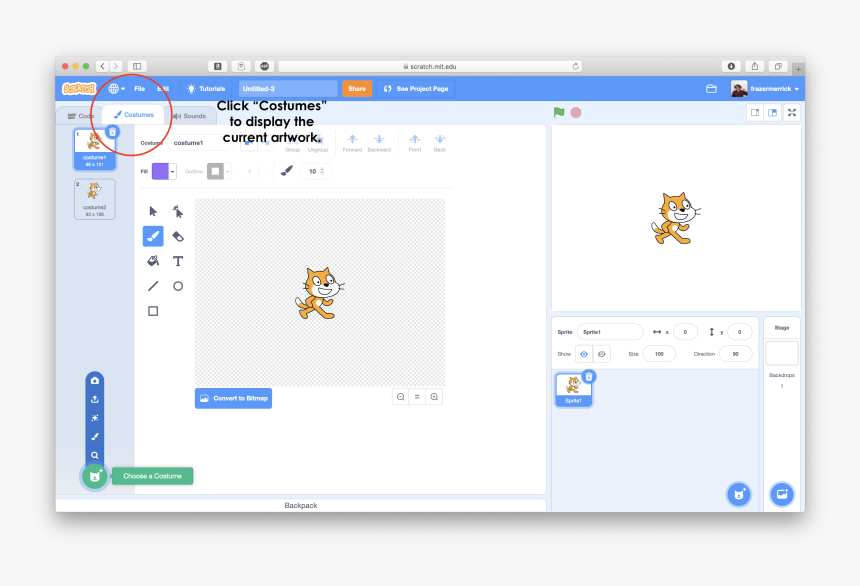The image size is (860, 586).
Task: Select the Line tool
Action: pyautogui.click(x=153, y=285)
